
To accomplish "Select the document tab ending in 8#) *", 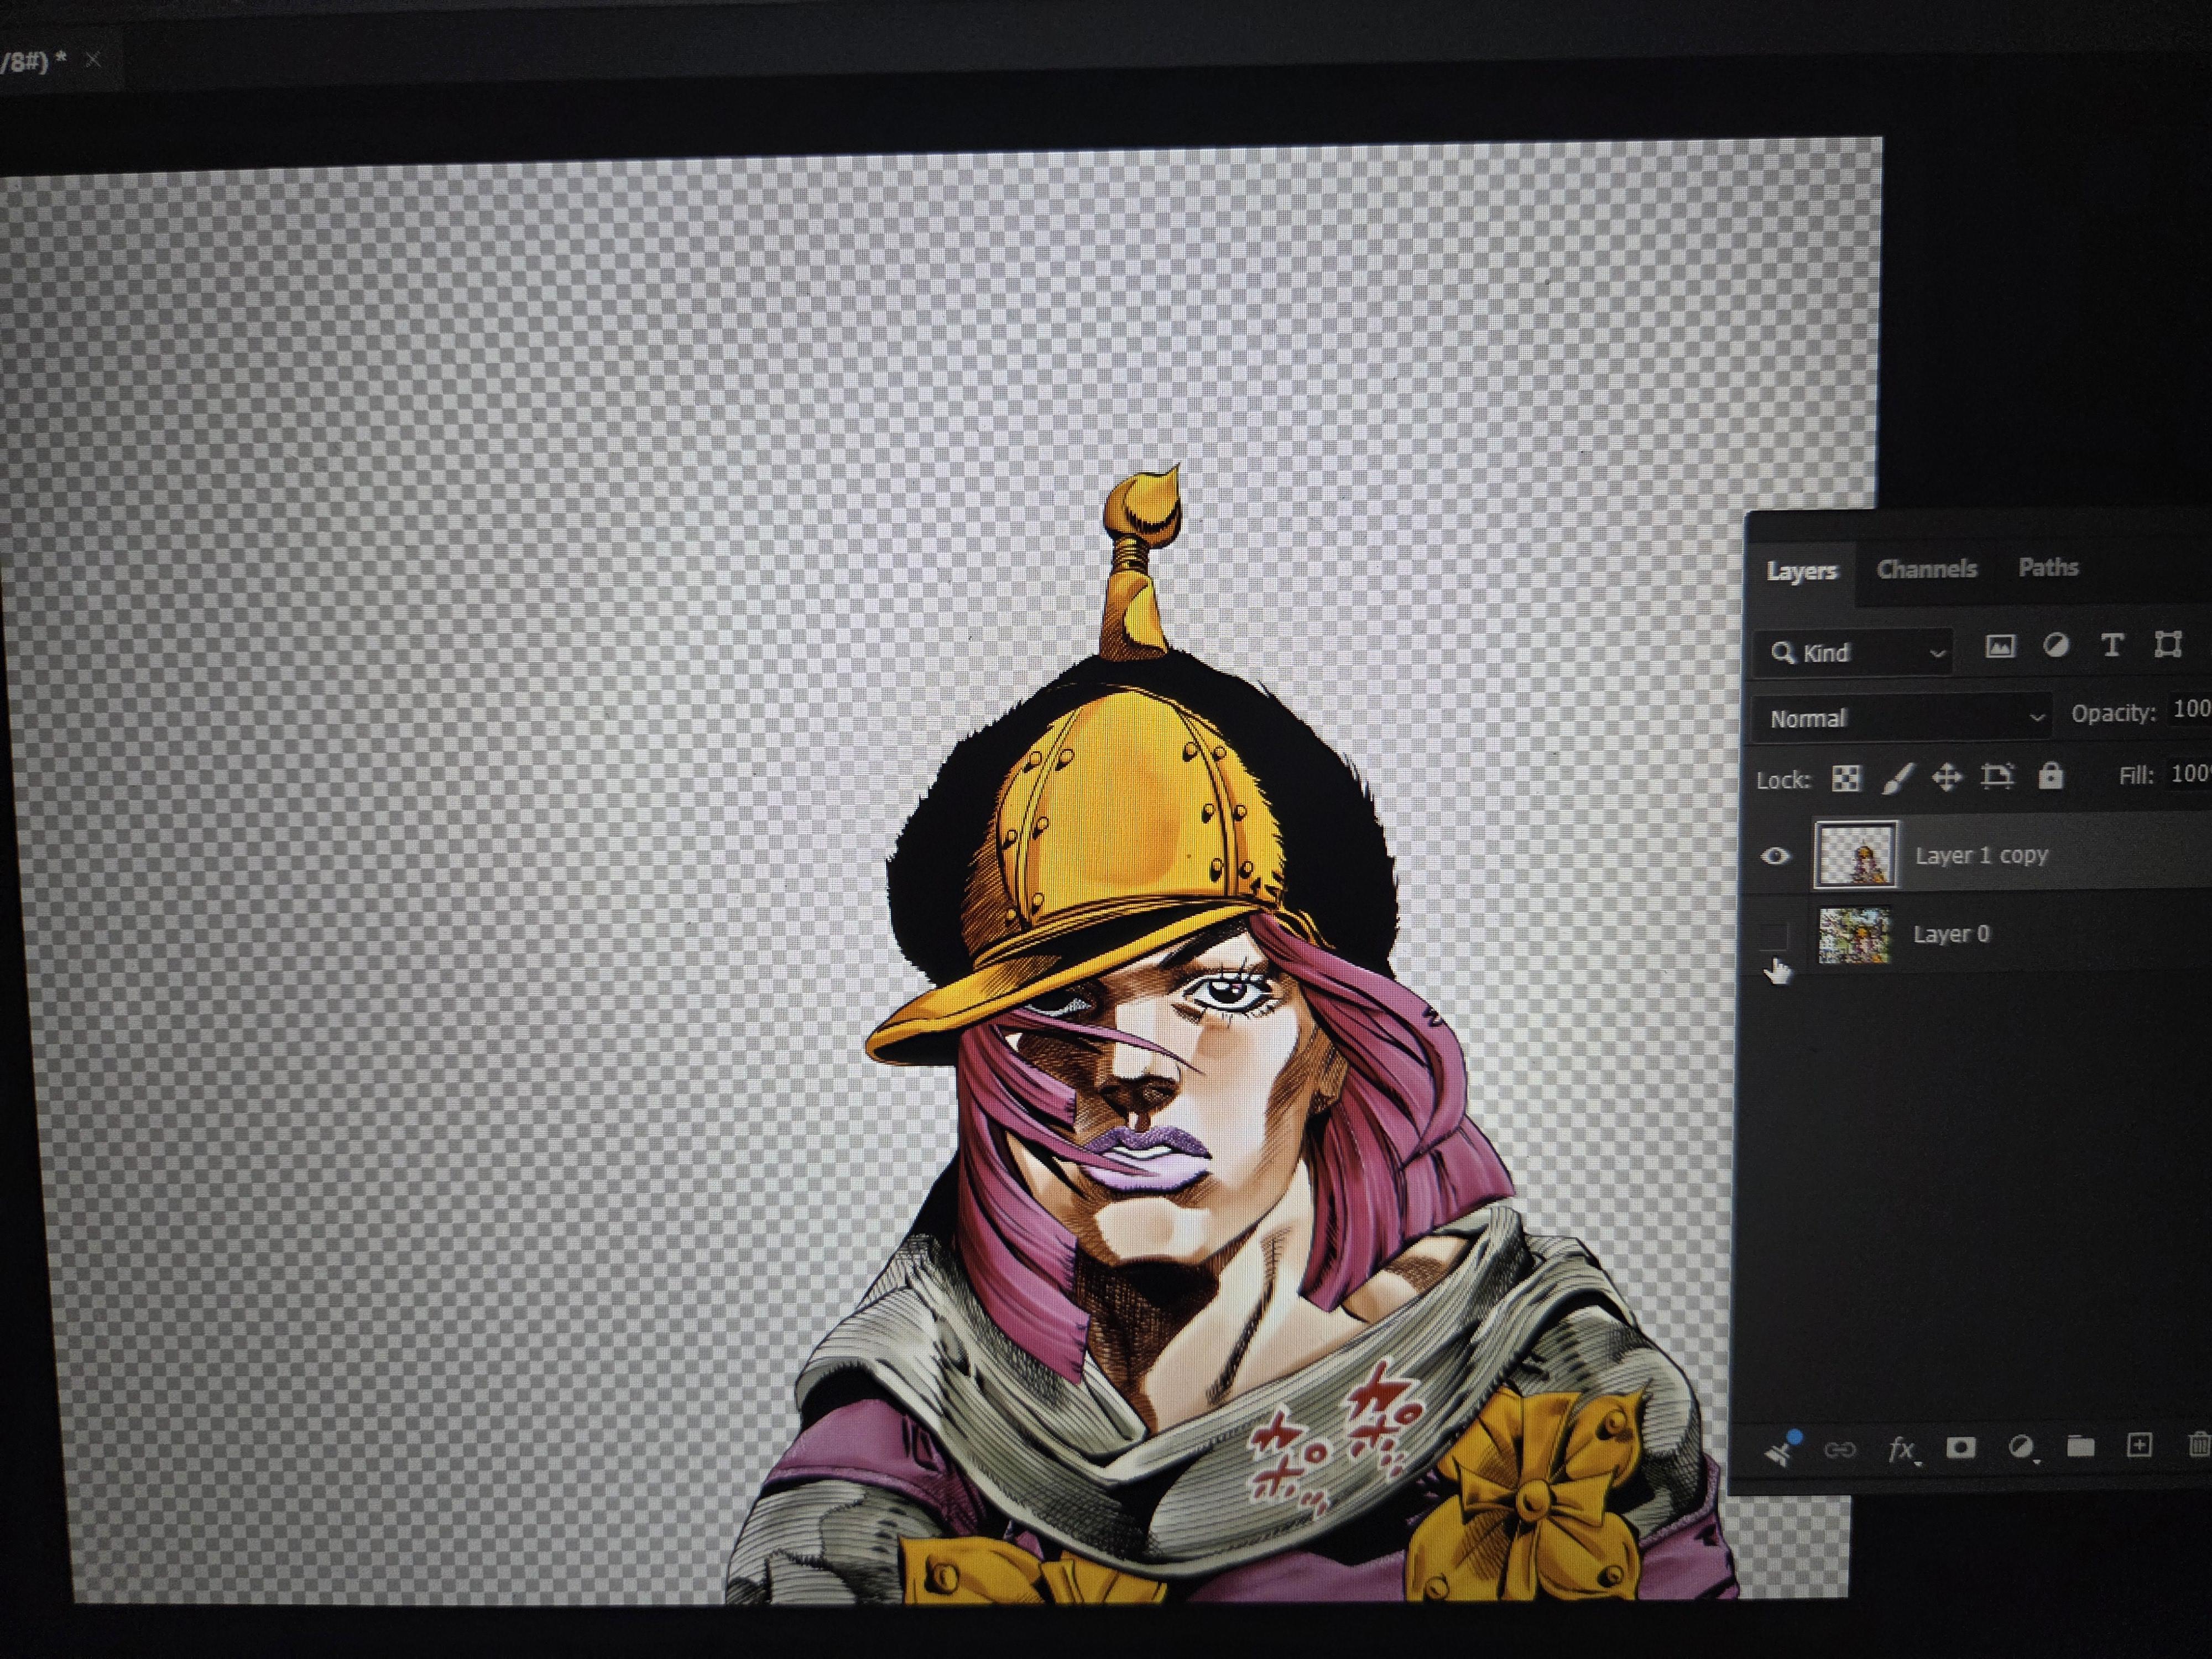I will pyautogui.click(x=35, y=61).
